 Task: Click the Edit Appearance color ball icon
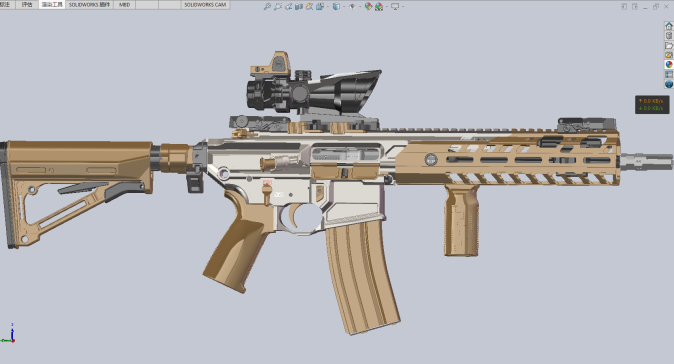(x=368, y=6)
